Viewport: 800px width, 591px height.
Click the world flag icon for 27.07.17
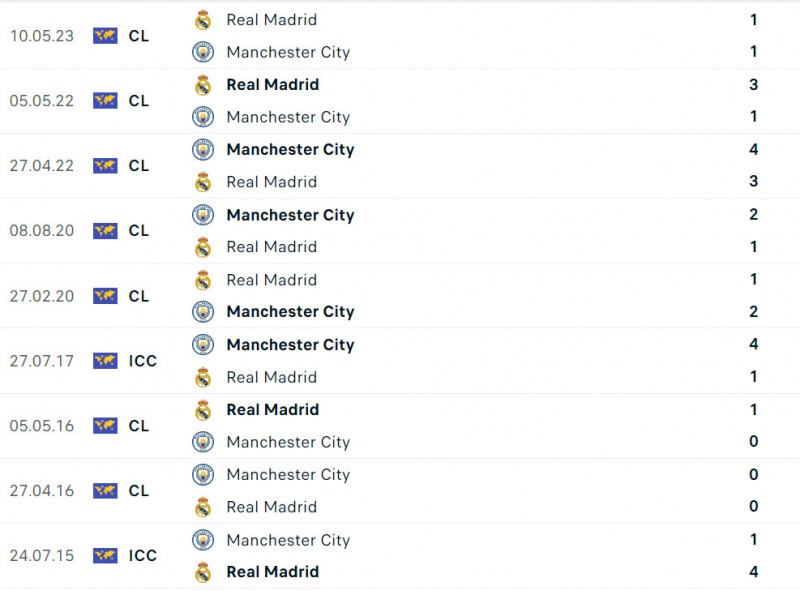[x=105, y=361]
